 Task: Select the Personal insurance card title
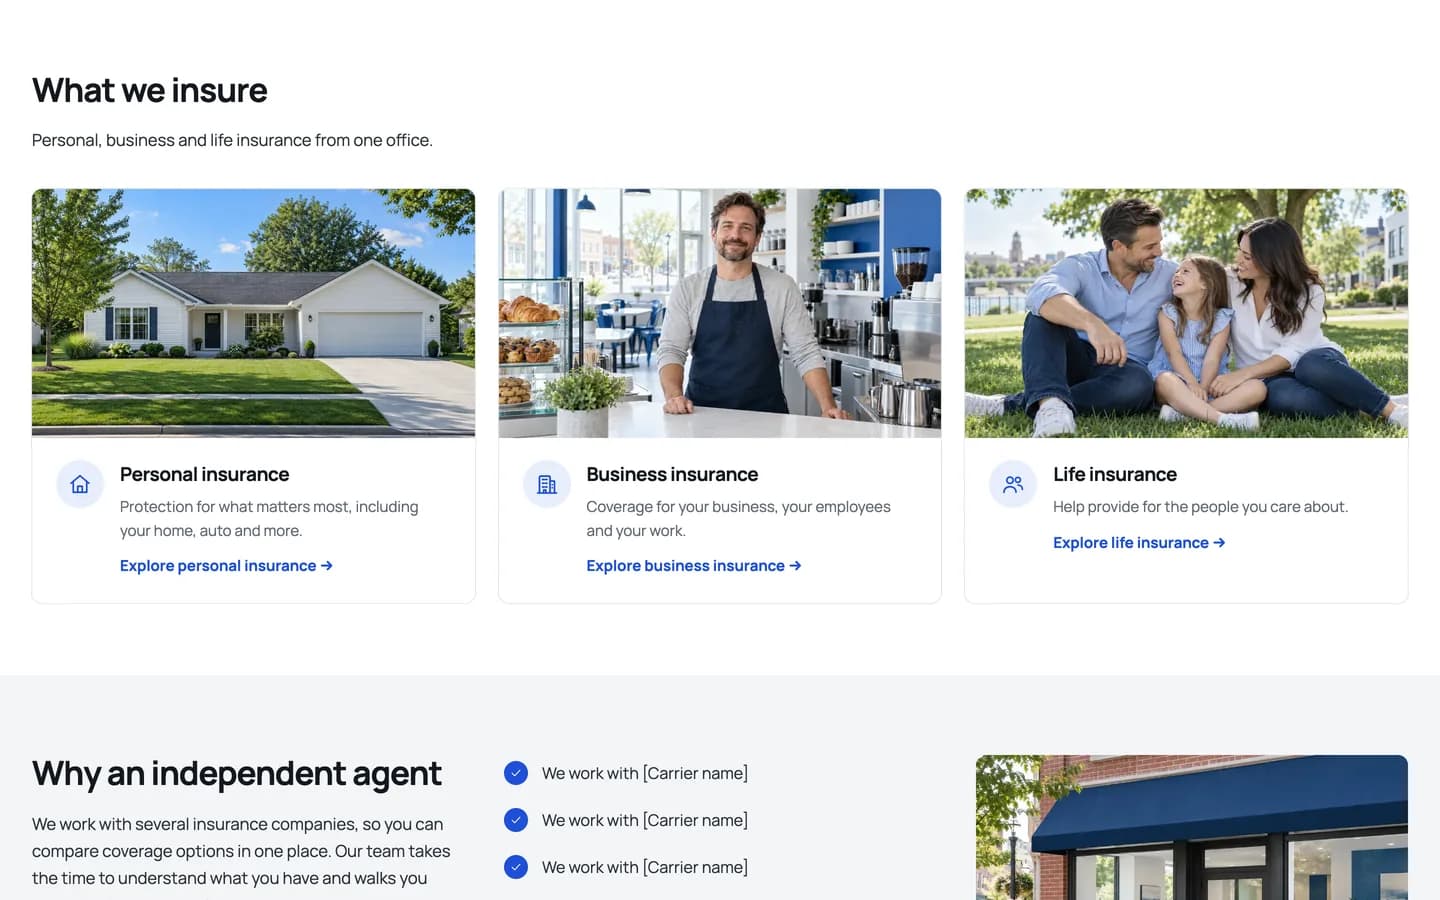tap(204, 474)
